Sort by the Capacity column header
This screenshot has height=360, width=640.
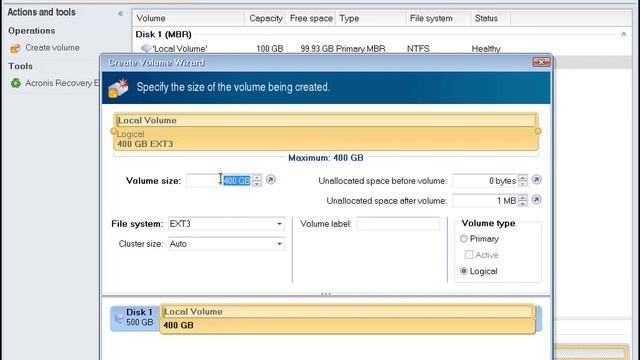265,18
